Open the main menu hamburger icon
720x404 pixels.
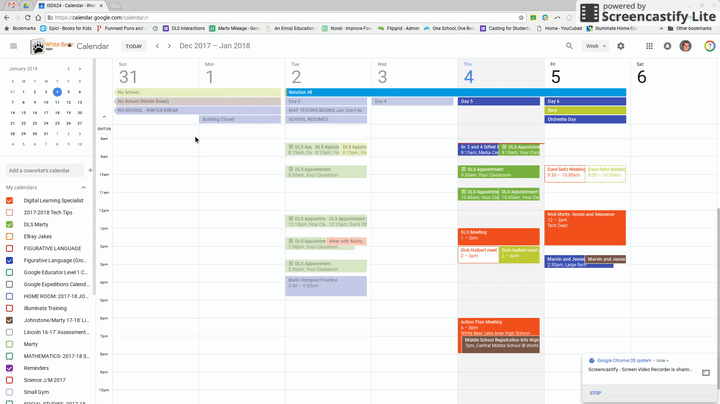point(12,46)
